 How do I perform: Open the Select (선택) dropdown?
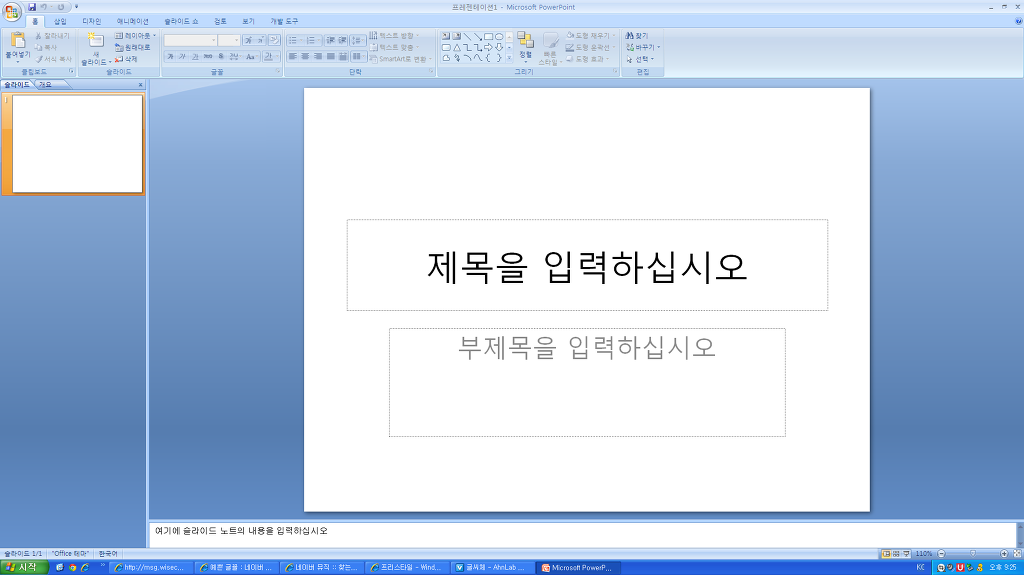(640, 59)
